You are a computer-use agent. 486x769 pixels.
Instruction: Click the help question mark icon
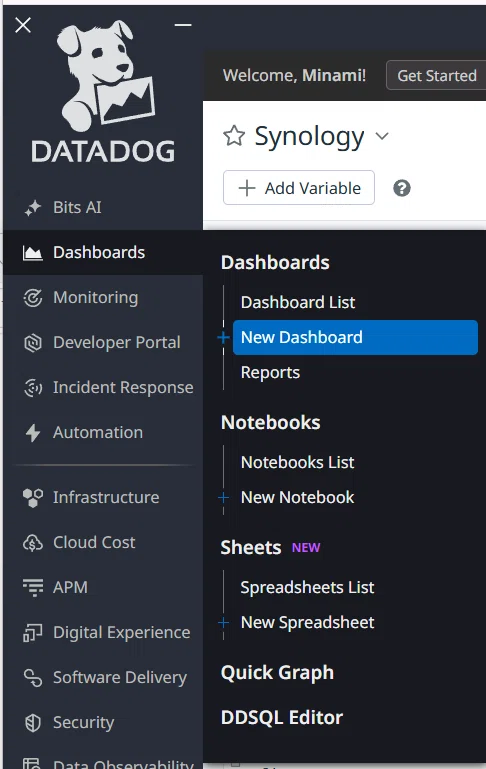click(x=402, y=188)
